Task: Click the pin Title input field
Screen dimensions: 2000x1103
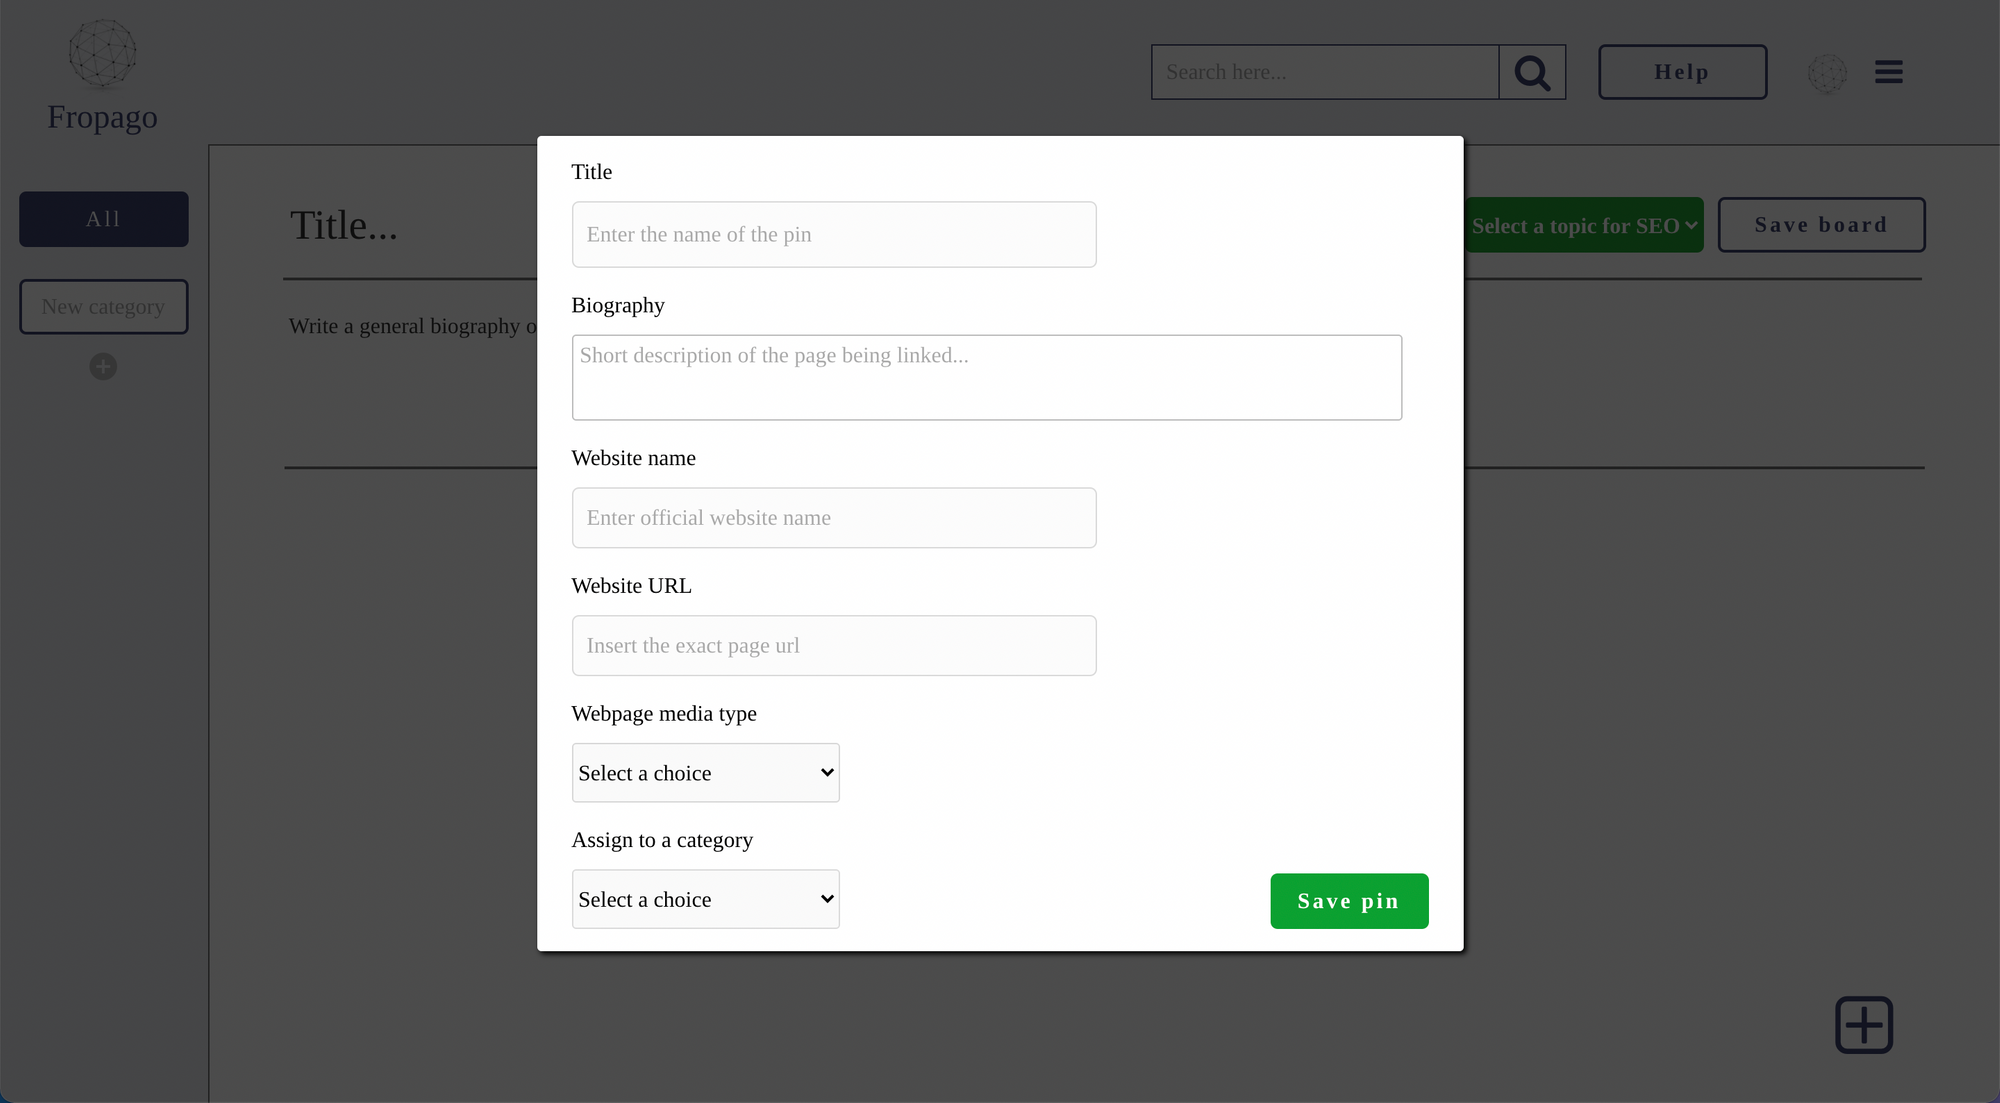Action: [x=834, y=235]
